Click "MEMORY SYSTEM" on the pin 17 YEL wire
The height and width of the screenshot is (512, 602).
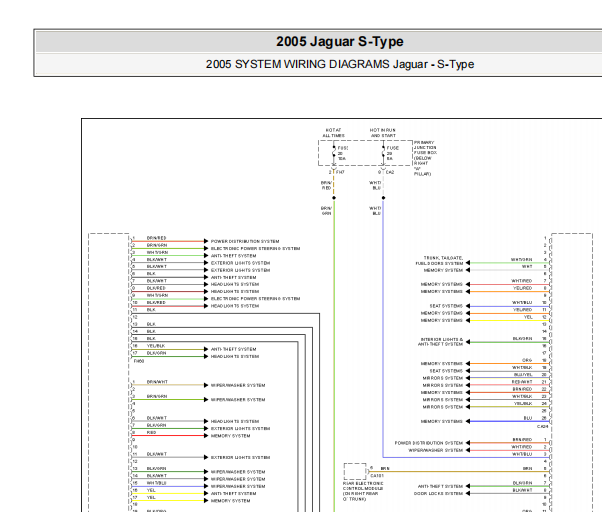tap(230, 501)
